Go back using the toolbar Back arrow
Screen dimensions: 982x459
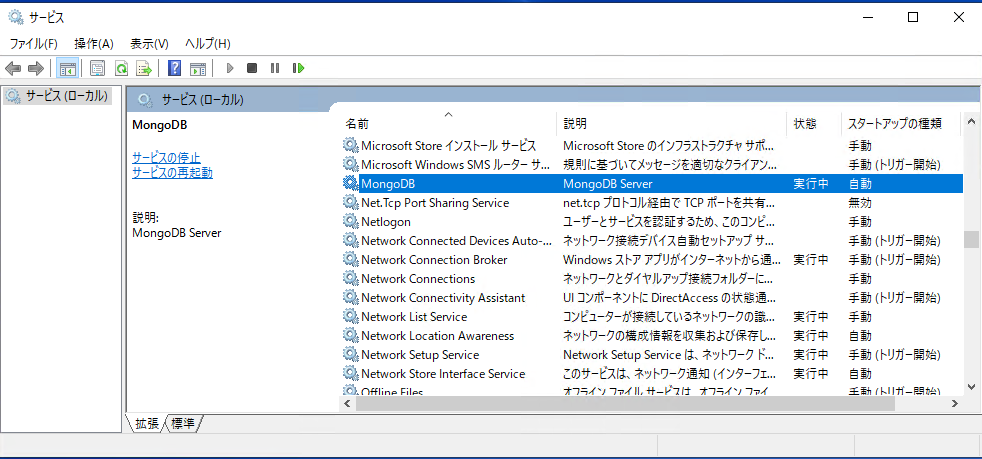coord(13,68)
